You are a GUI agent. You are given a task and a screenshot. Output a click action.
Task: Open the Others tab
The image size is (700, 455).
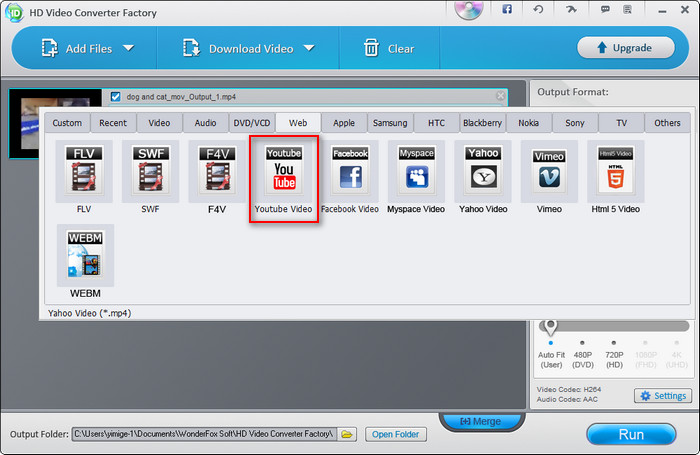667,123
